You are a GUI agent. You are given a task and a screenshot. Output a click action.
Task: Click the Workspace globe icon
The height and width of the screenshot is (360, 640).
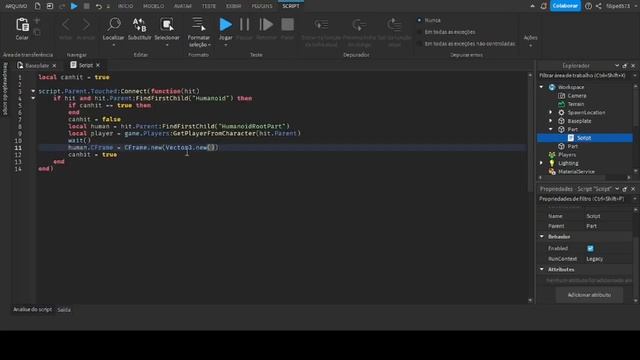[x=552, y=87]
